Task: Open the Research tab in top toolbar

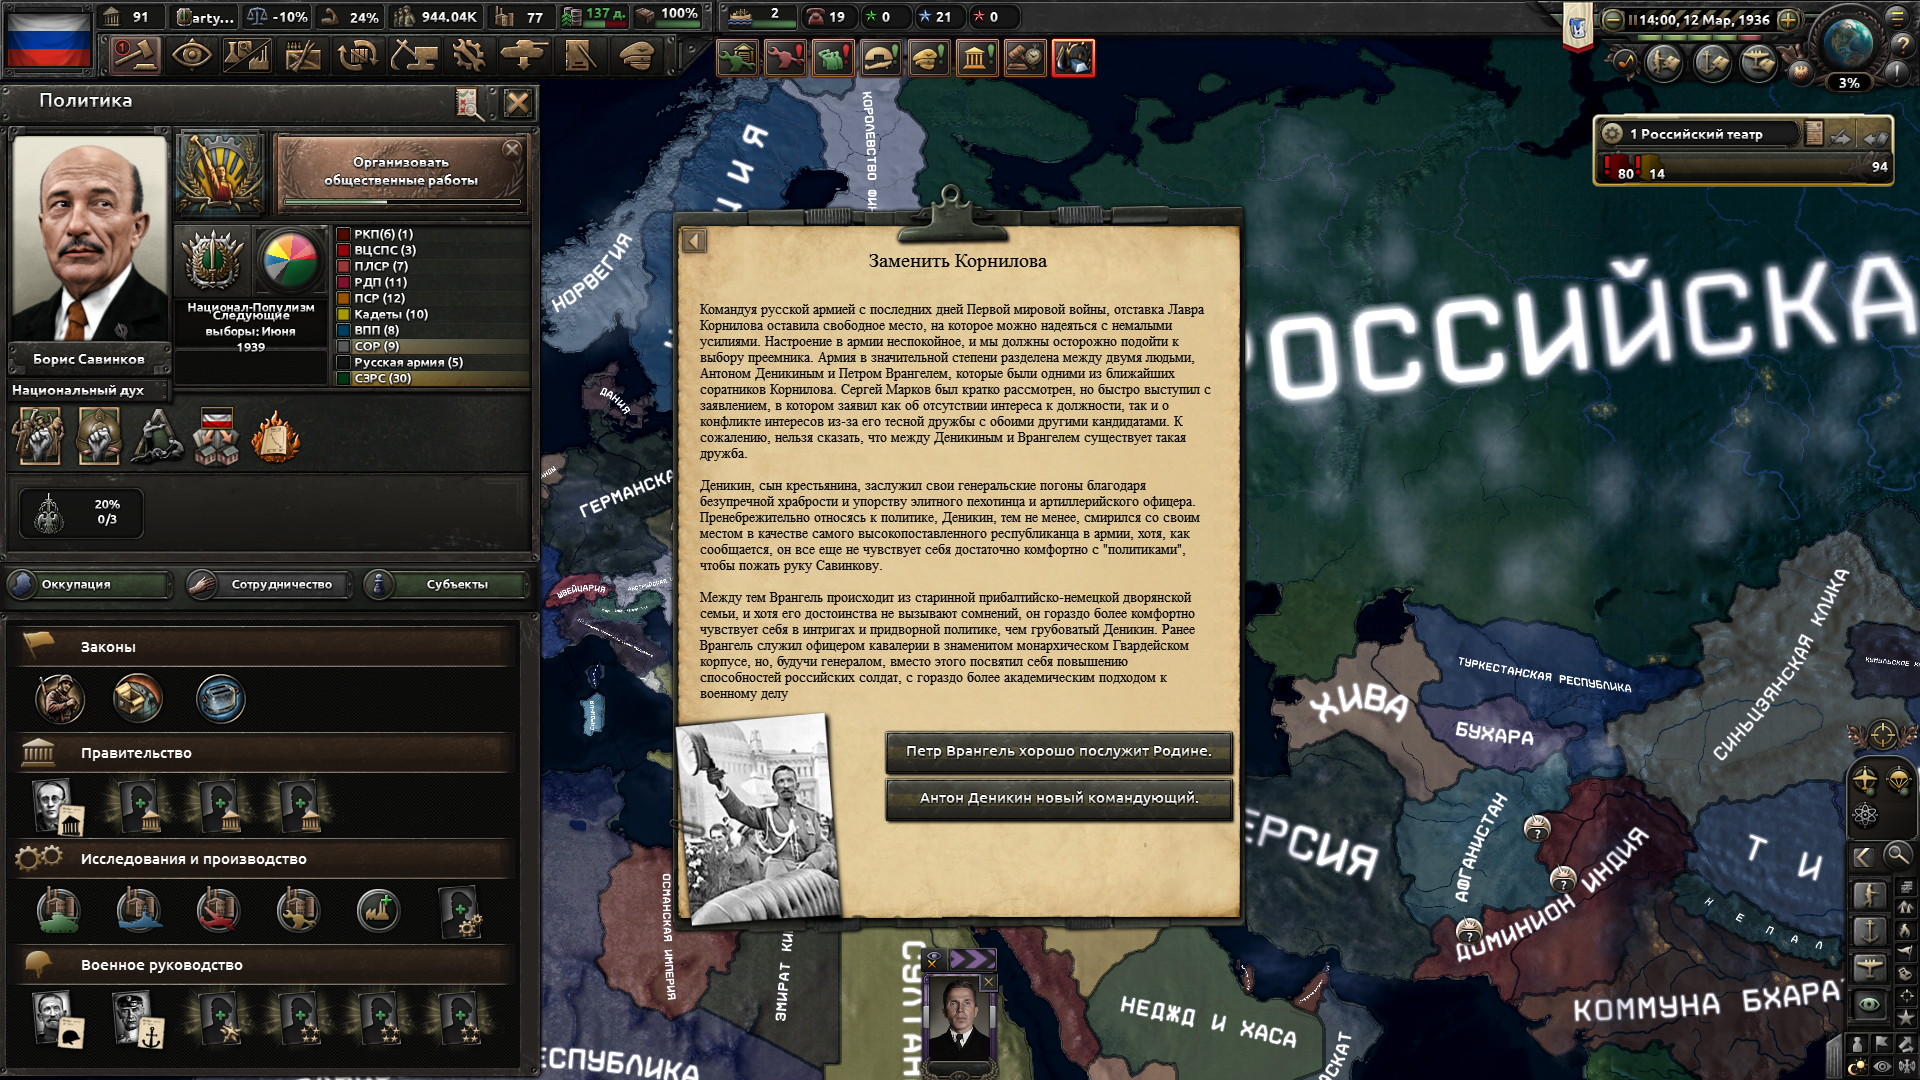Action: pos(247,56)
